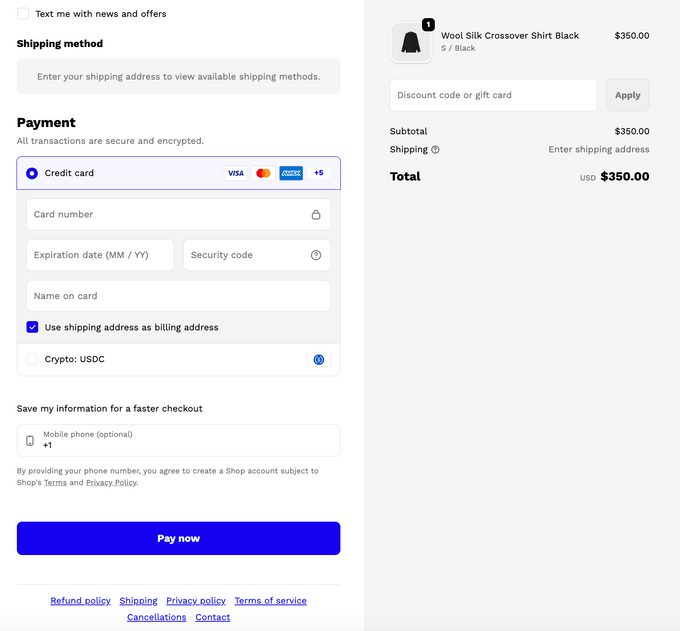The image size is (680, 631).
Task: Click the USDC coin icon
Action: [x=319, y=360]
